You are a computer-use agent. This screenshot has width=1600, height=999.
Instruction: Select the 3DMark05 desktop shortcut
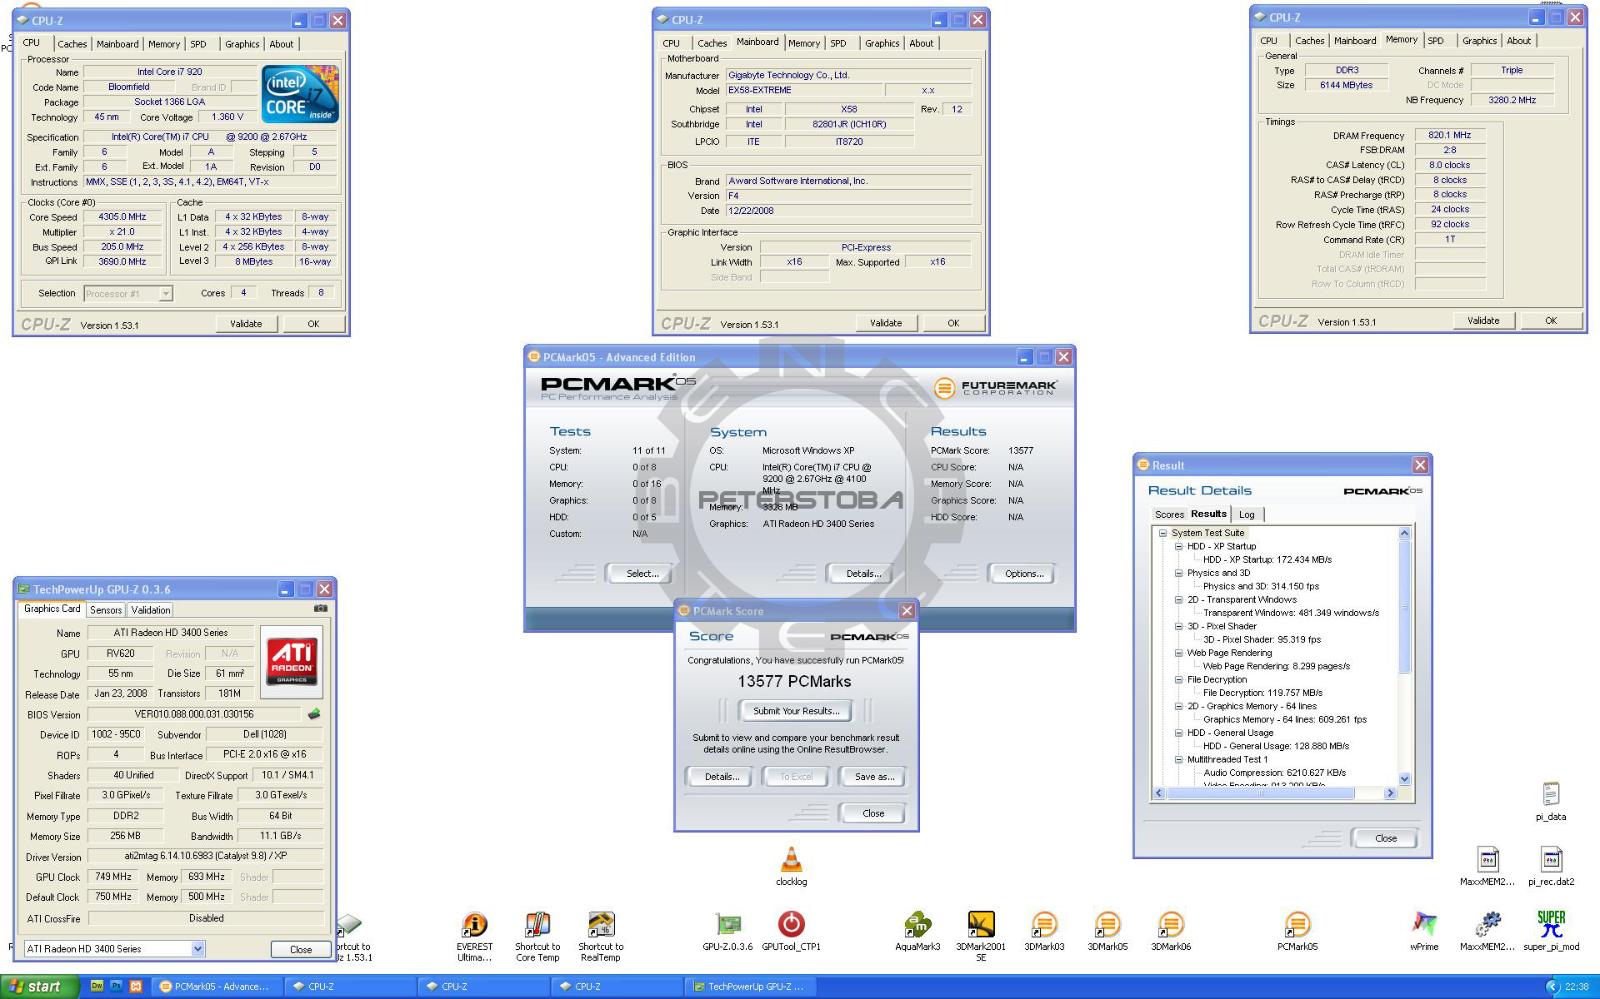pyautogui.click(x=1107, y=925)
